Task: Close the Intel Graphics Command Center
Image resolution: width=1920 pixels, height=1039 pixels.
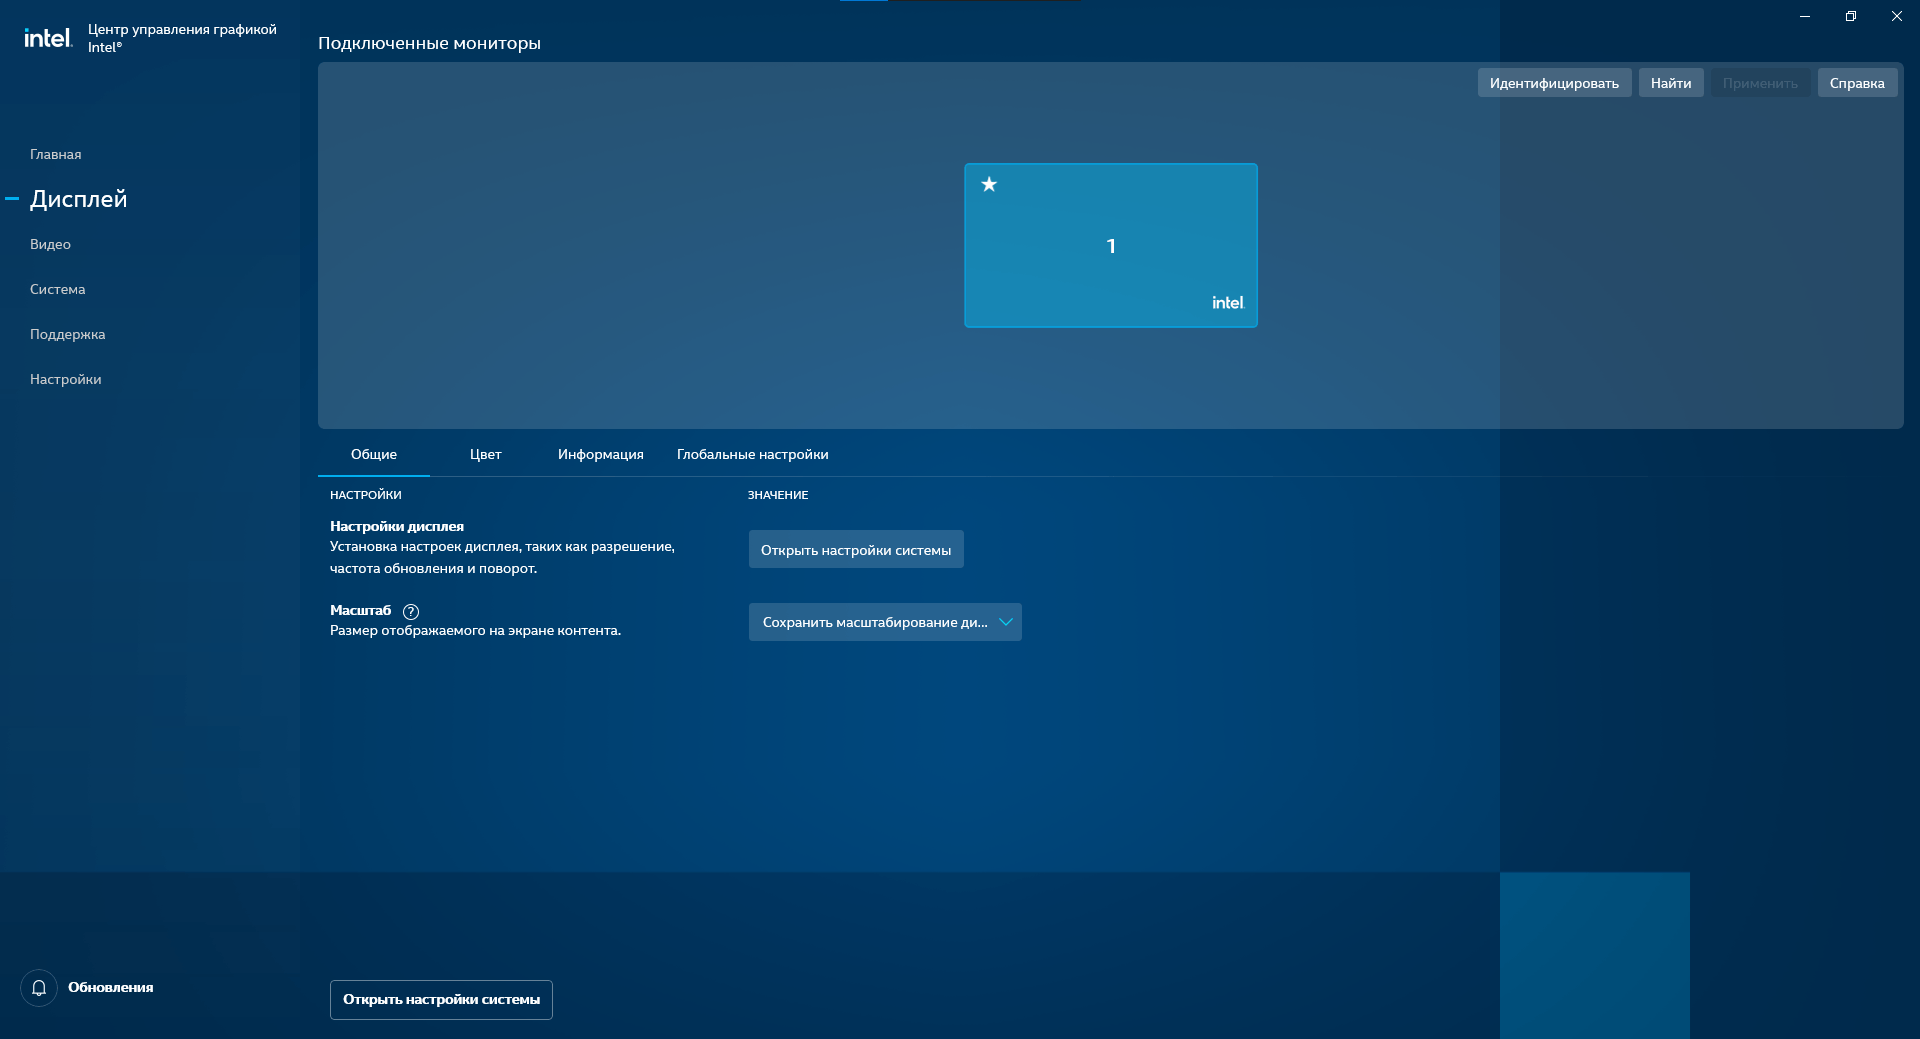Action: (1897, 16)
